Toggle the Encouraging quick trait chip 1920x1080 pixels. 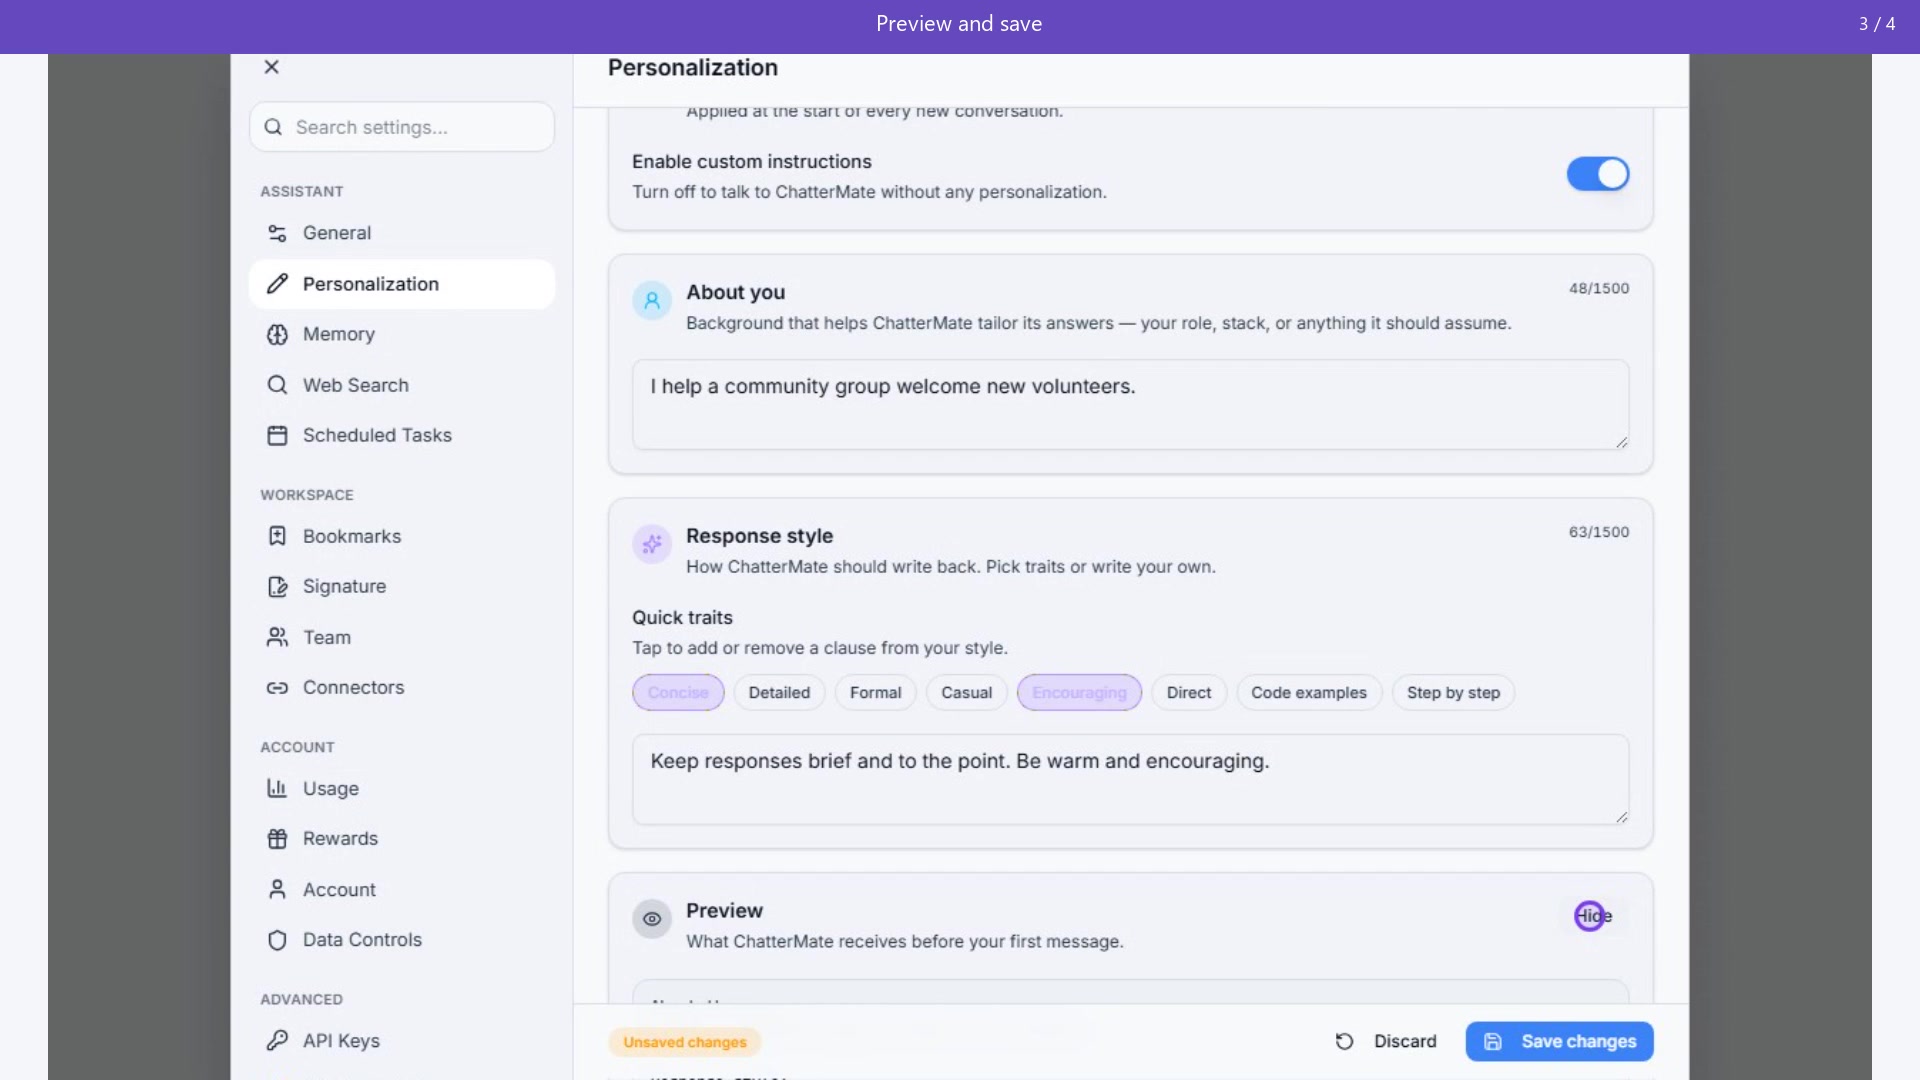(x=1079, y=692)
